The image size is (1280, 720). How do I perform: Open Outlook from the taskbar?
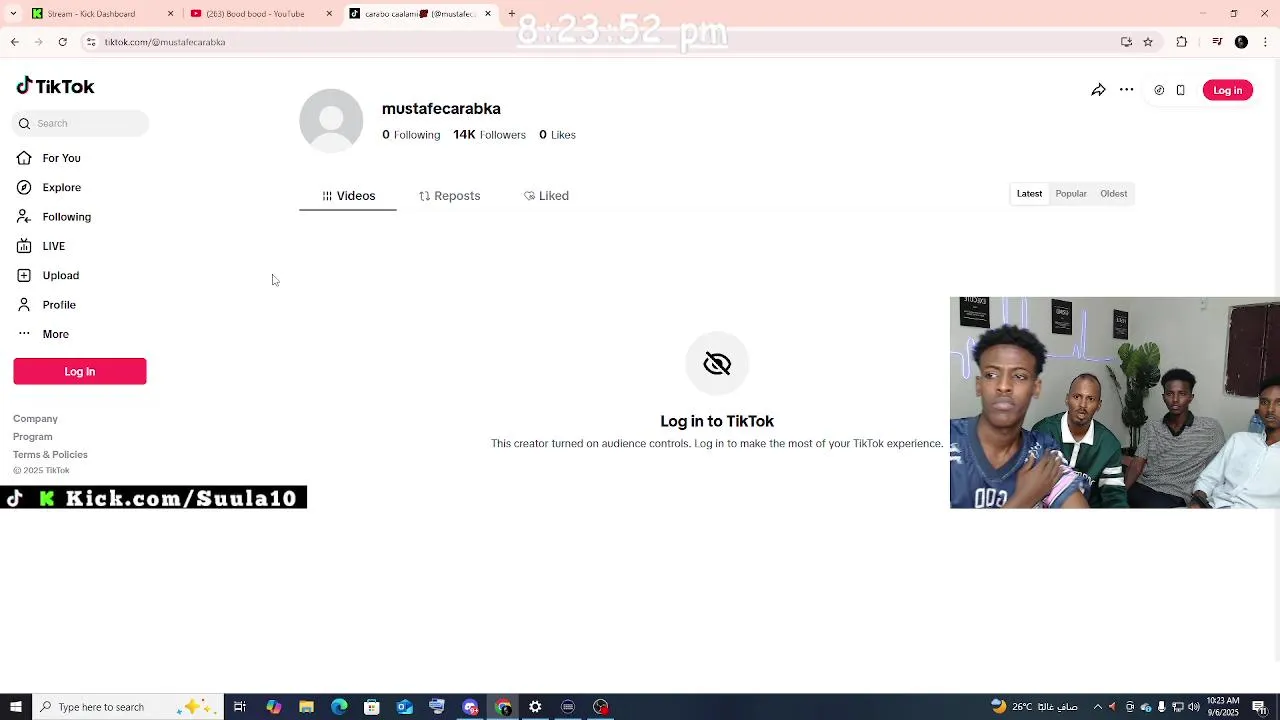(x=404, y=707)
